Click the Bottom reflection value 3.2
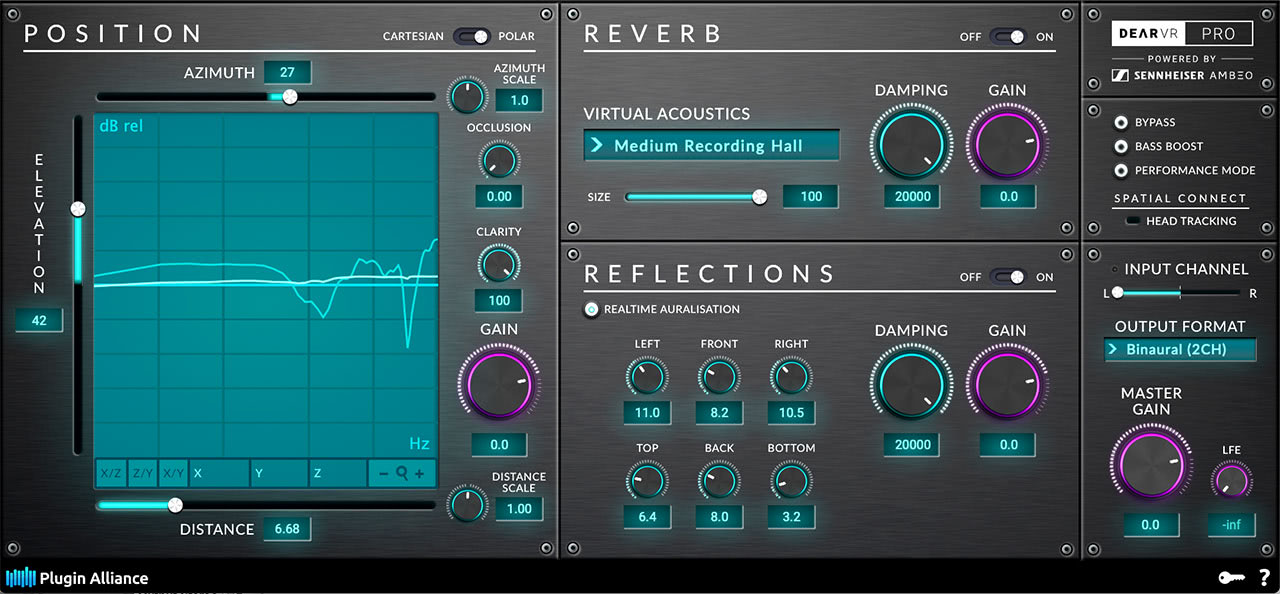1280x594 pixels. [x=791, y=516]
